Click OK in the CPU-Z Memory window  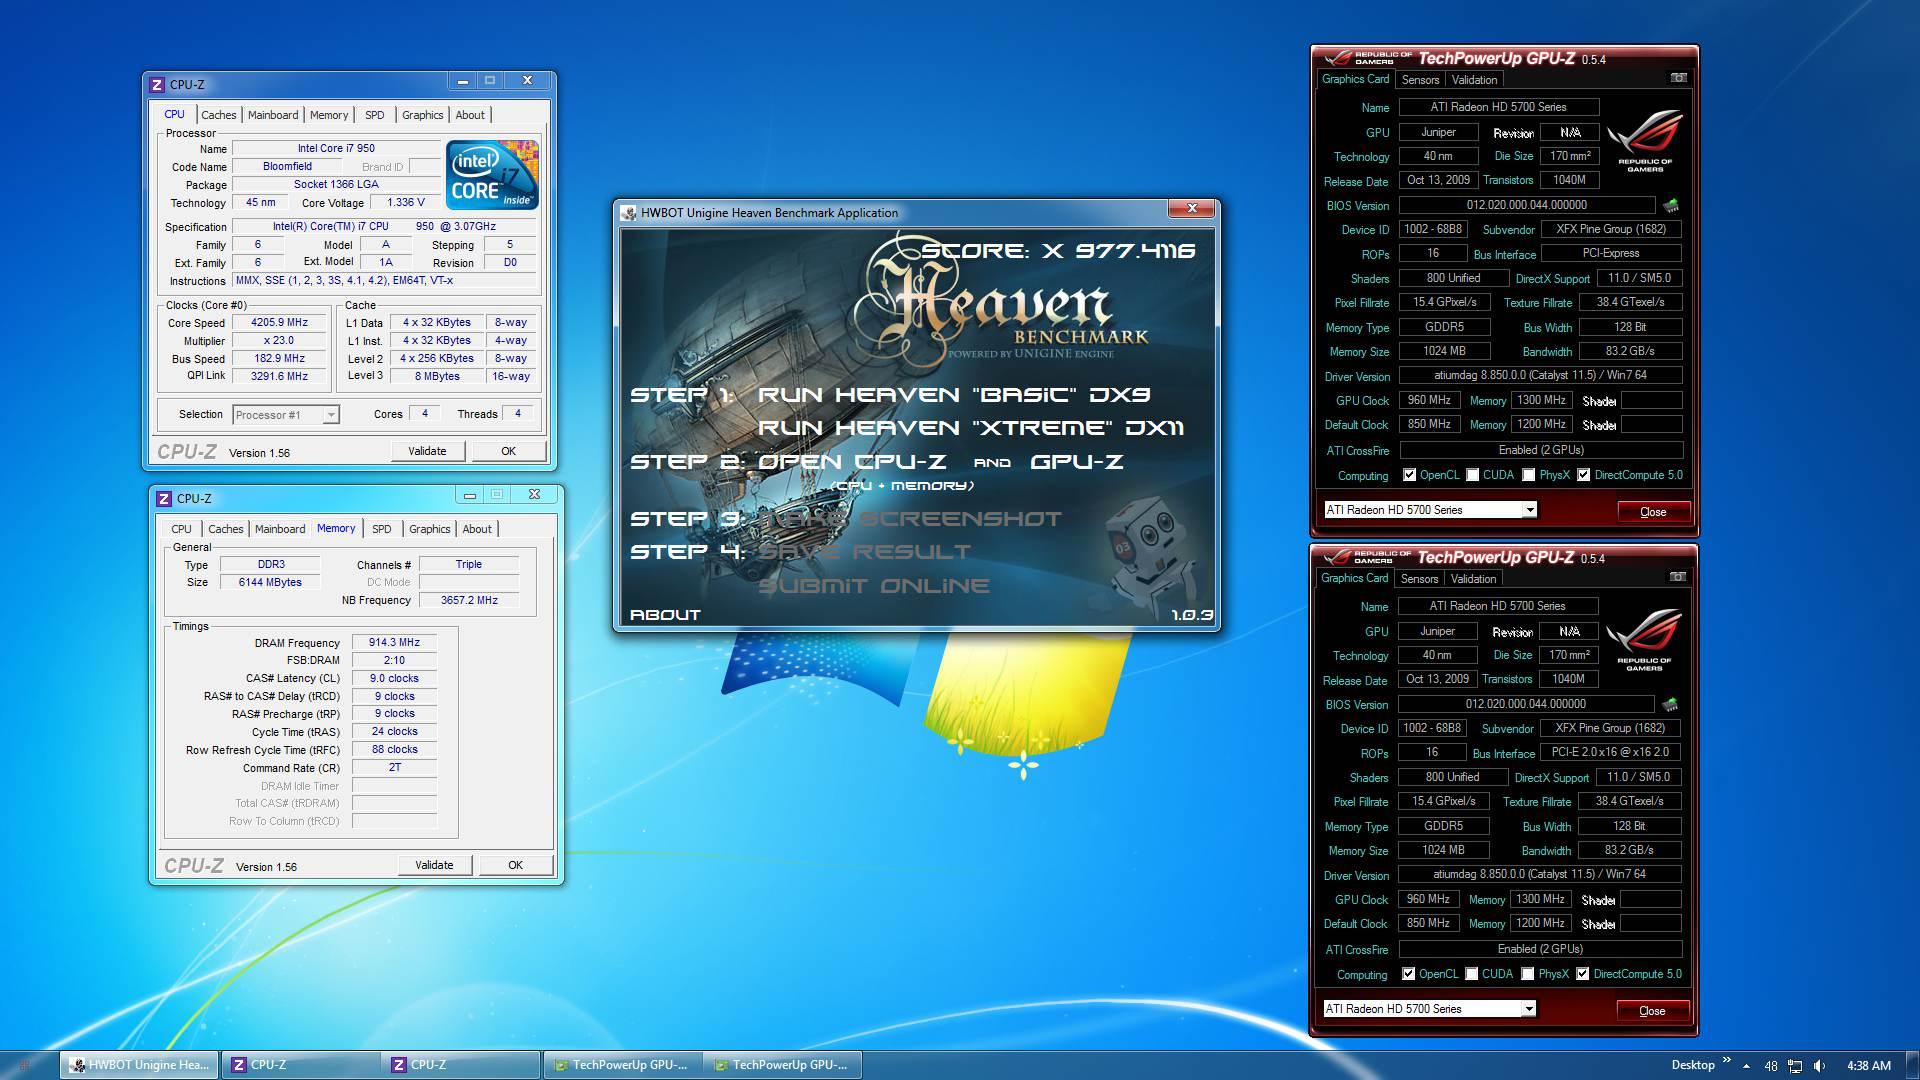coord(515,865)
